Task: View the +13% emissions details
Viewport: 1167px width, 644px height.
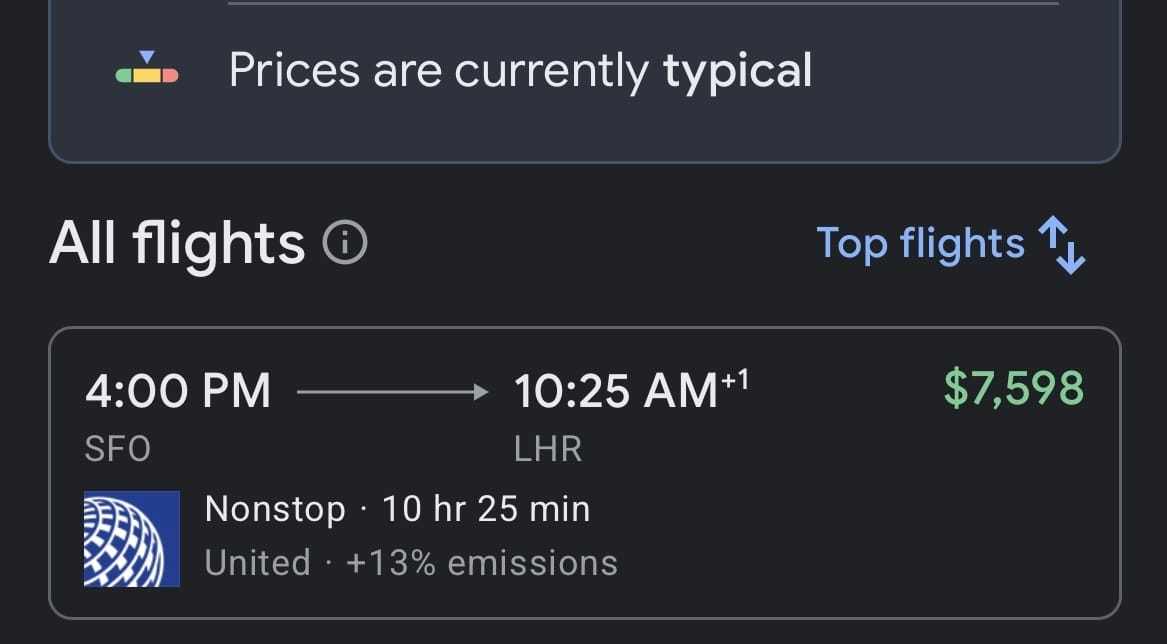Action: point(482,563)
